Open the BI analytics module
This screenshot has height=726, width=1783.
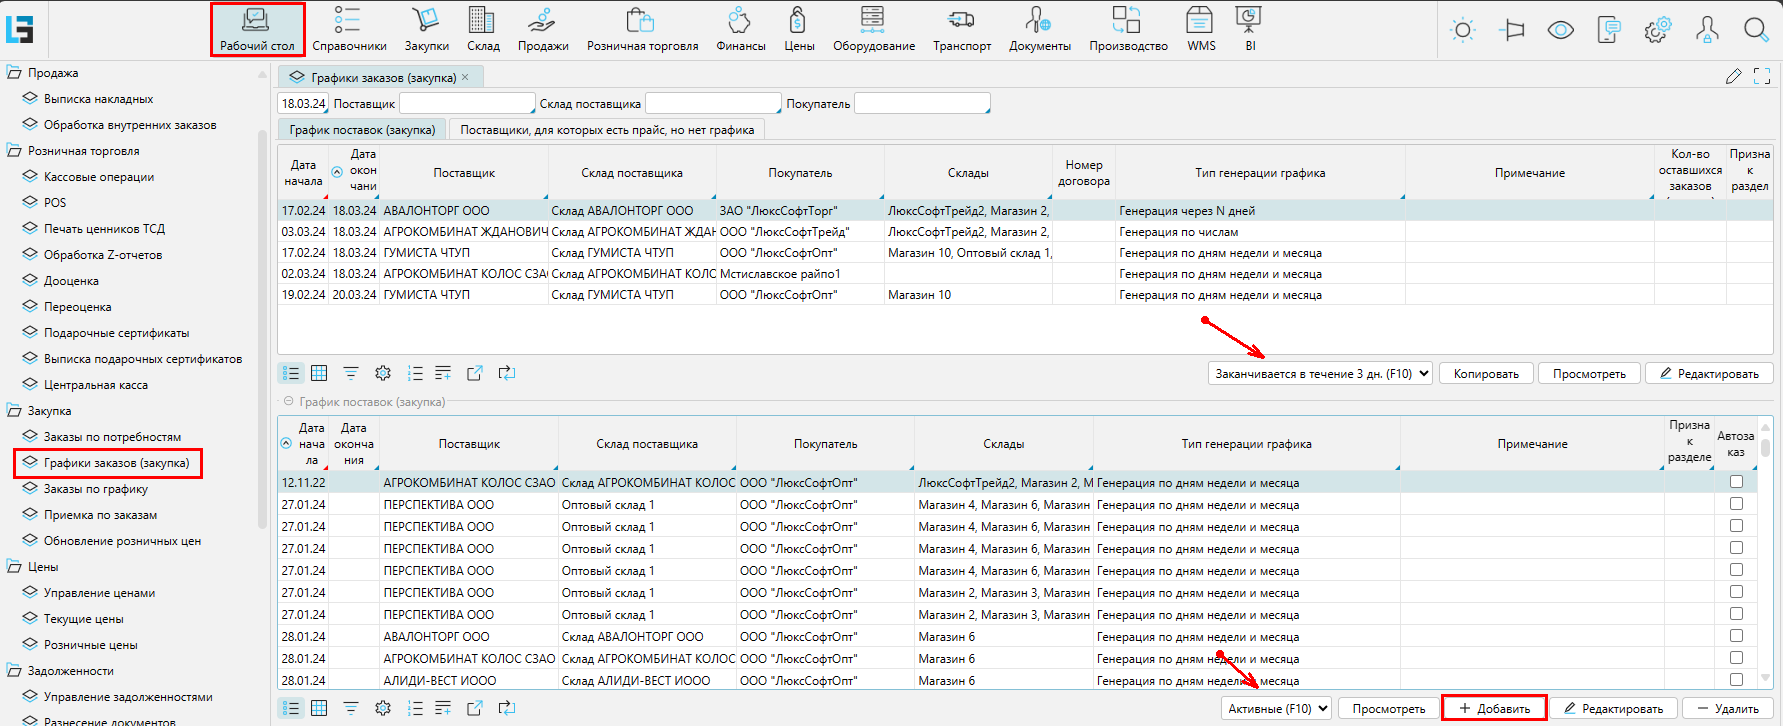click(x=1249, y=28)
